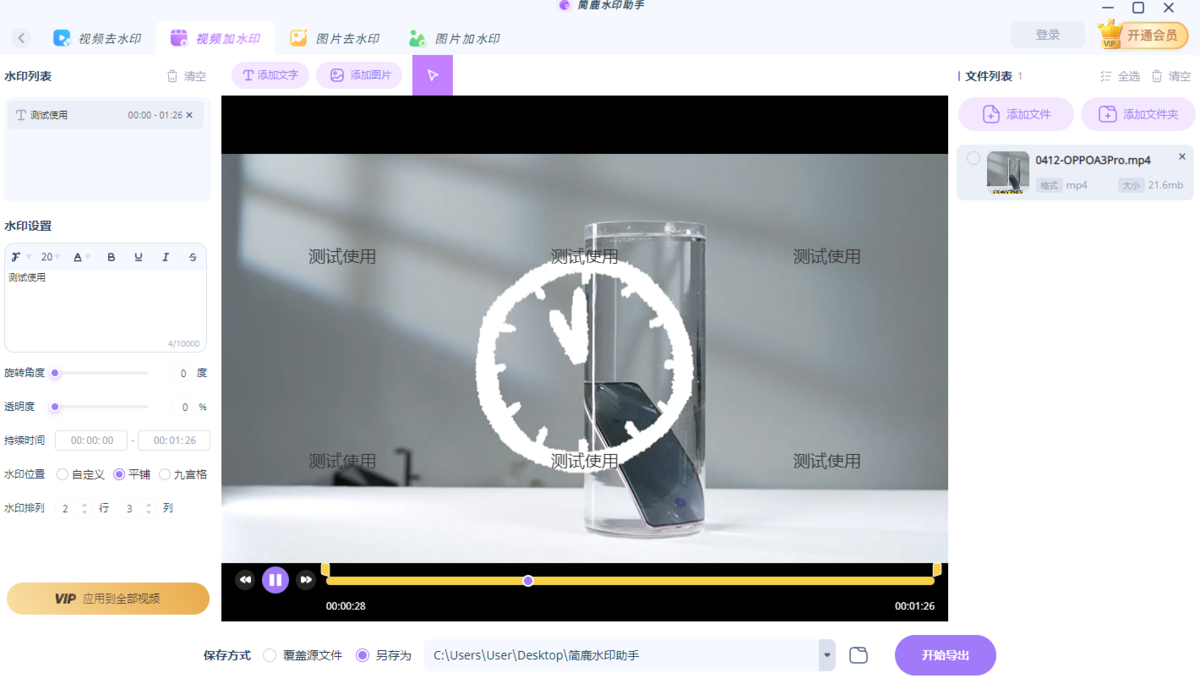The width and height of the screenshot is (1200, 684).
Task: Click the 添加文件 button
Action: coord(1016,114)
